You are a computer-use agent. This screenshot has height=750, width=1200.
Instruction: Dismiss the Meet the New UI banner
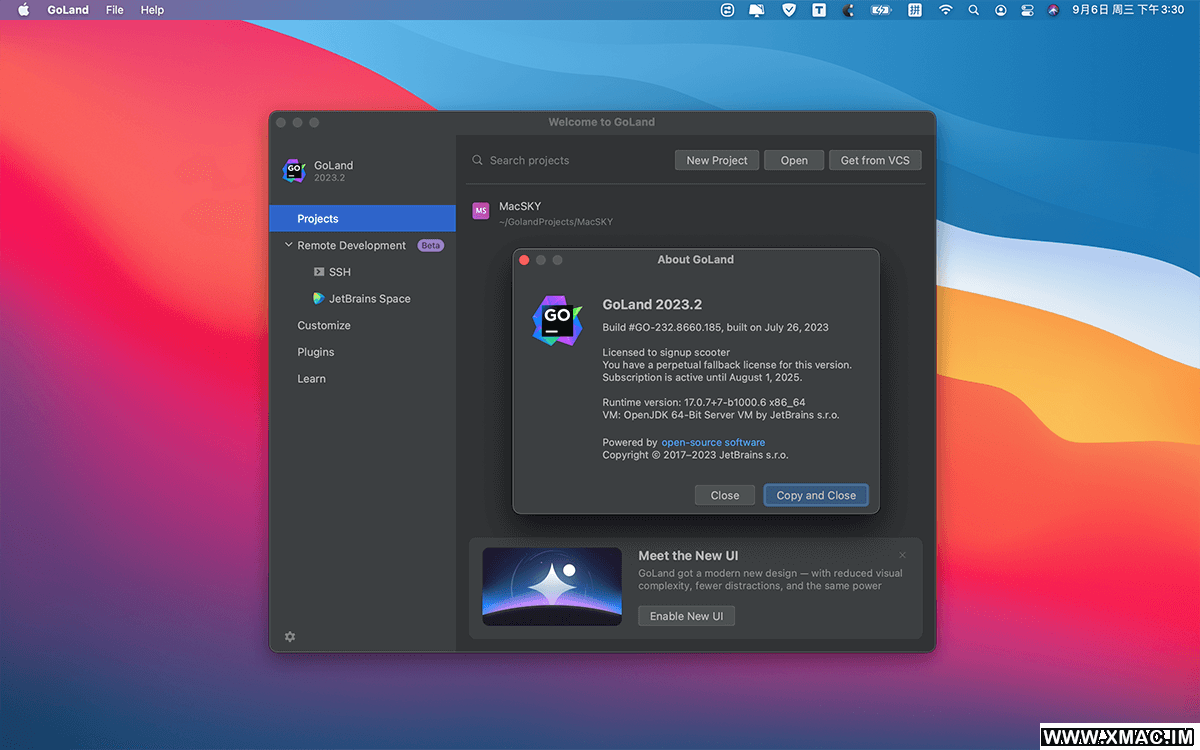tap(902, 555)
